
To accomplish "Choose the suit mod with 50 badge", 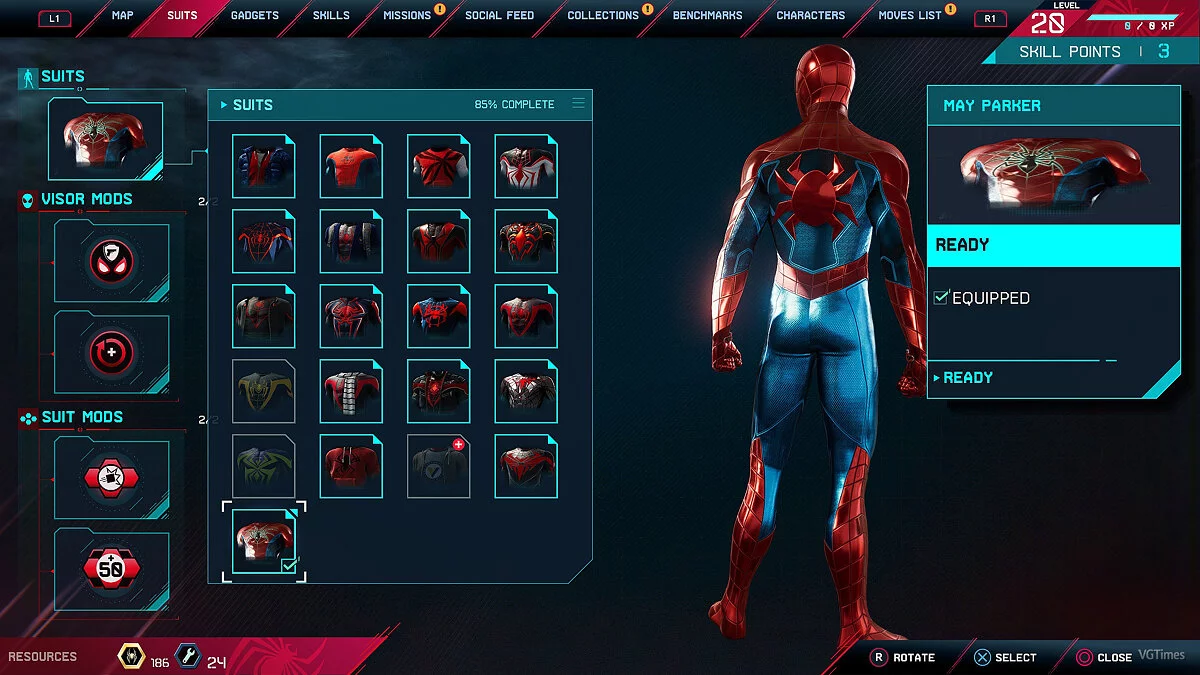I will click(x=111, y=570).
